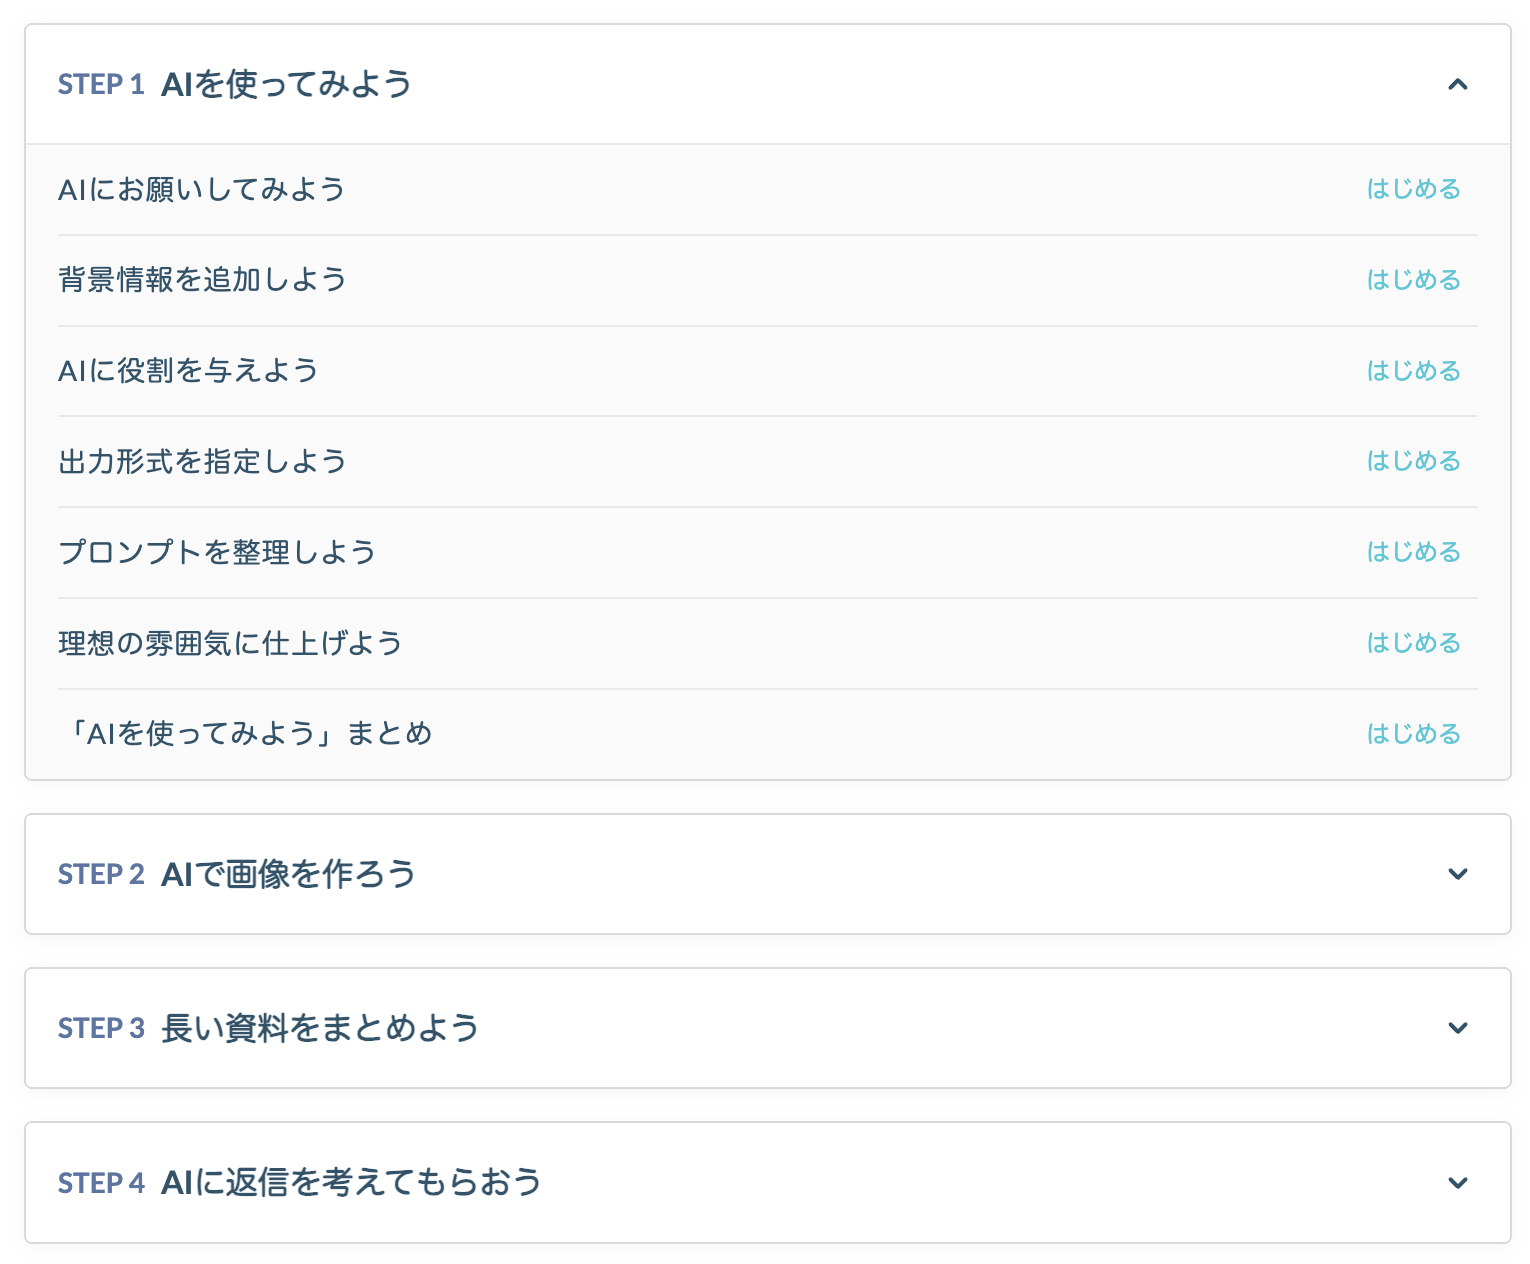
Task: Start the 「AIを使ってみよう」まとめ lesson
Action: pos(1413,733)
